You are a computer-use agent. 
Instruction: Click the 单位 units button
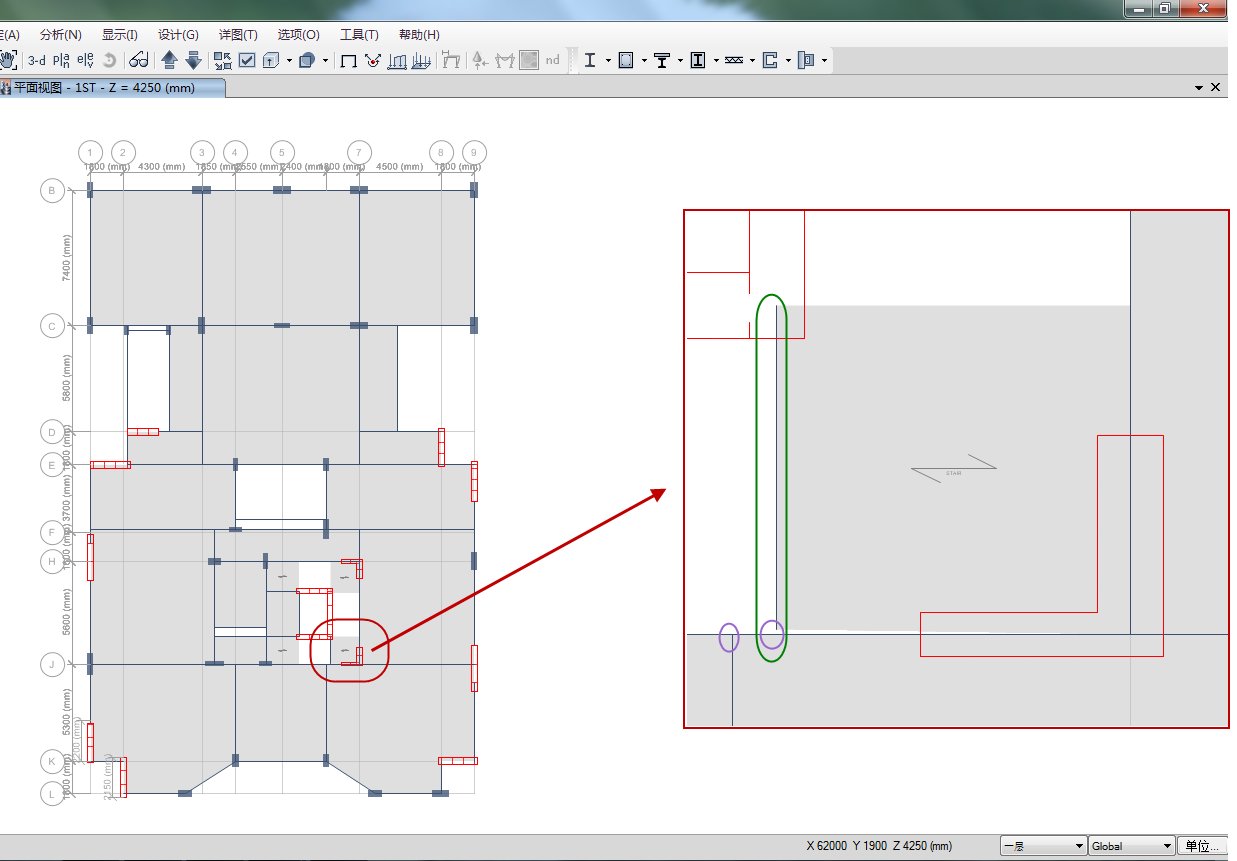point(1202,846)
